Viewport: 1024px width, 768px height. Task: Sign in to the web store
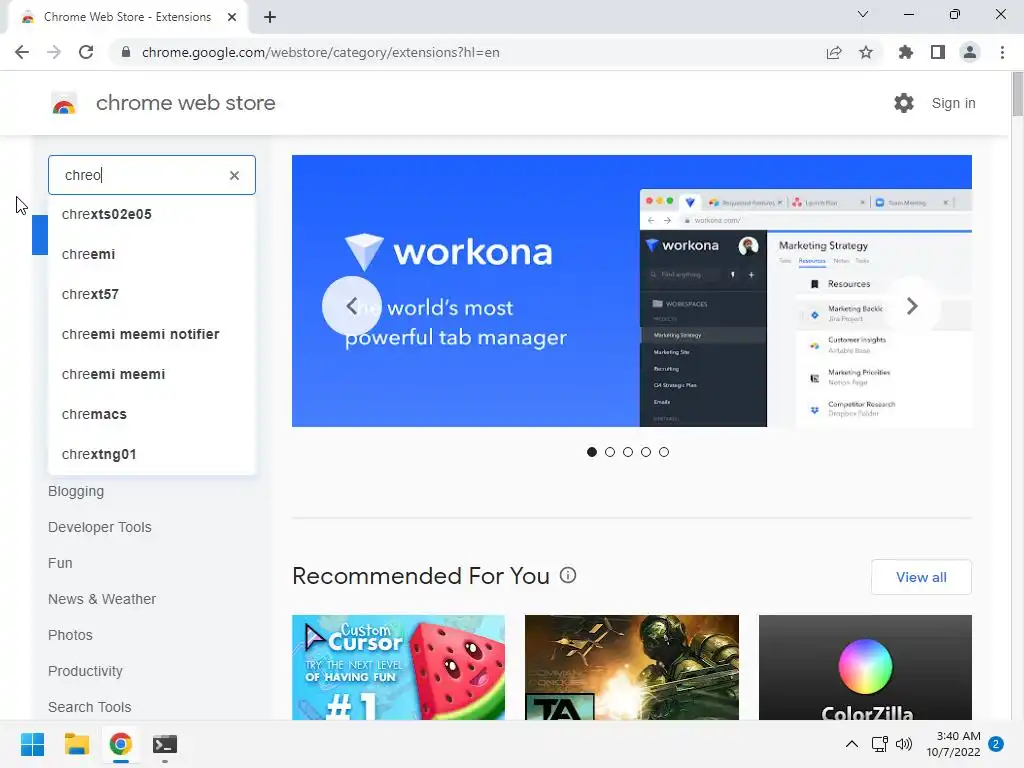pos(953,103)
